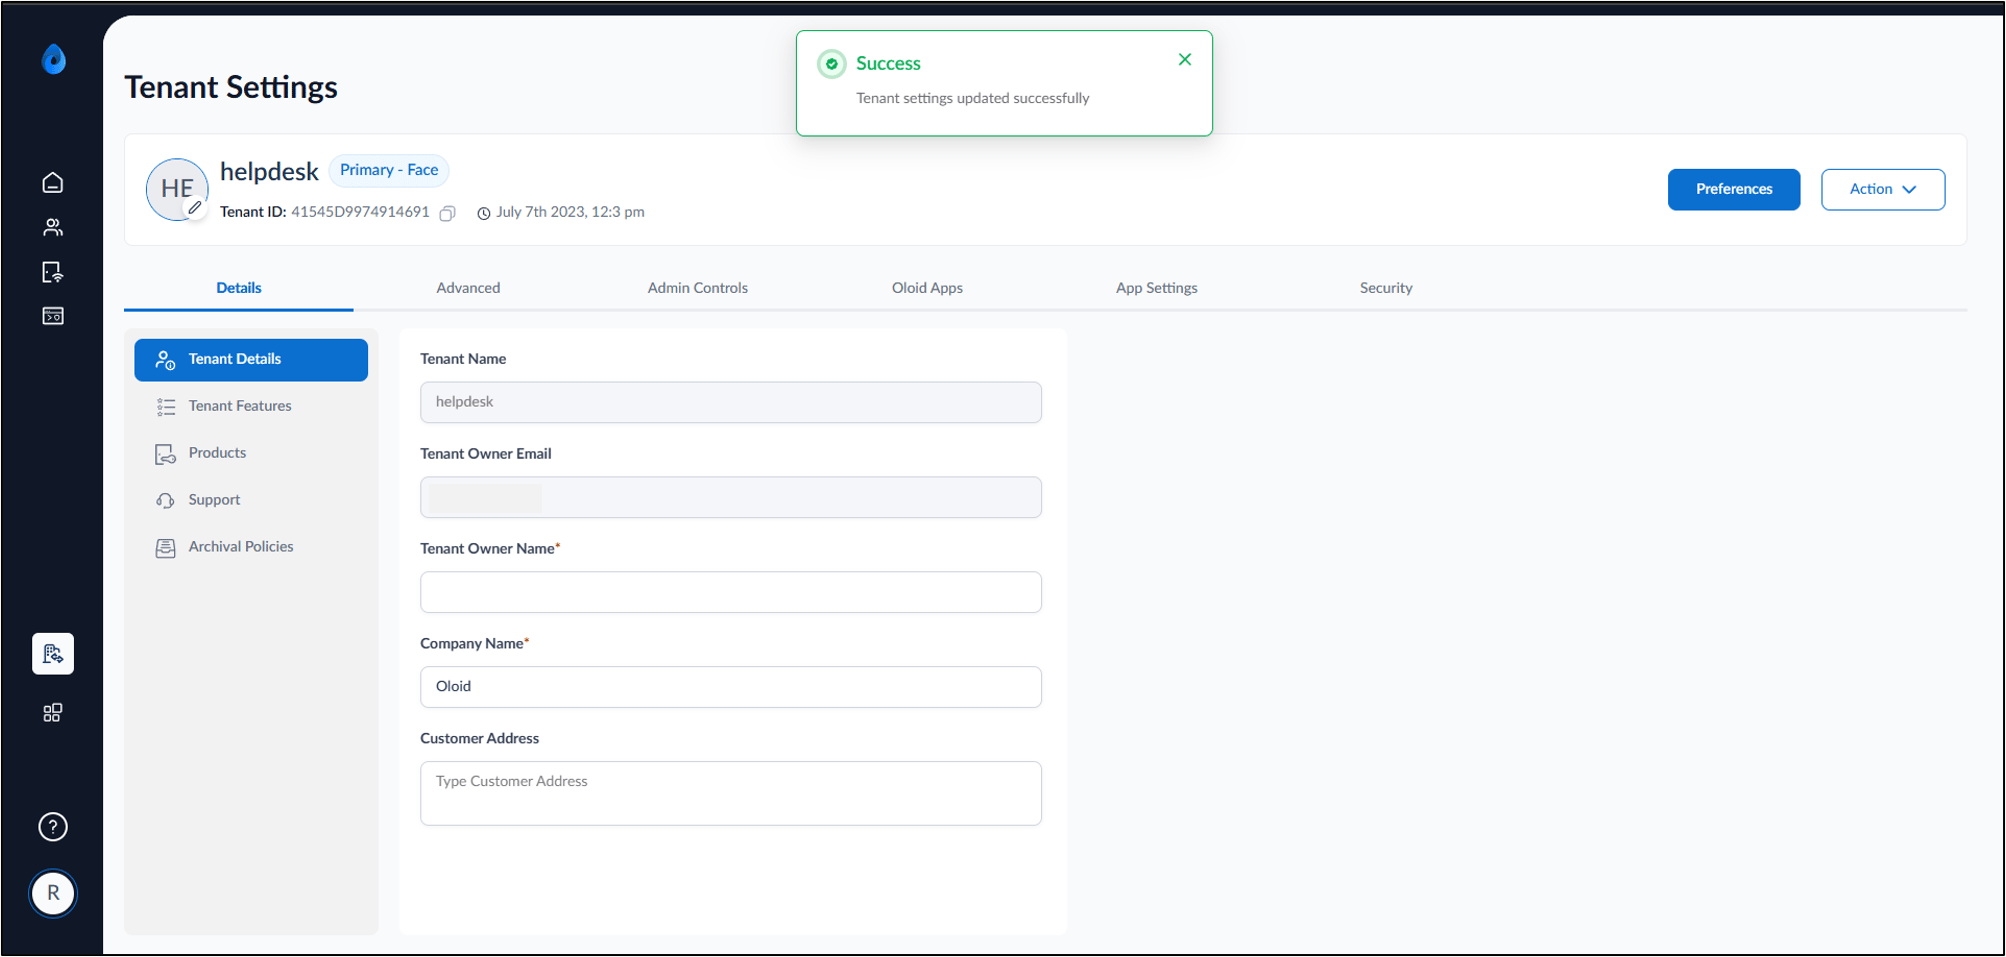The image size is (2006, 957).
Task: Click the helpdesk tenant title
Action: 269,172
